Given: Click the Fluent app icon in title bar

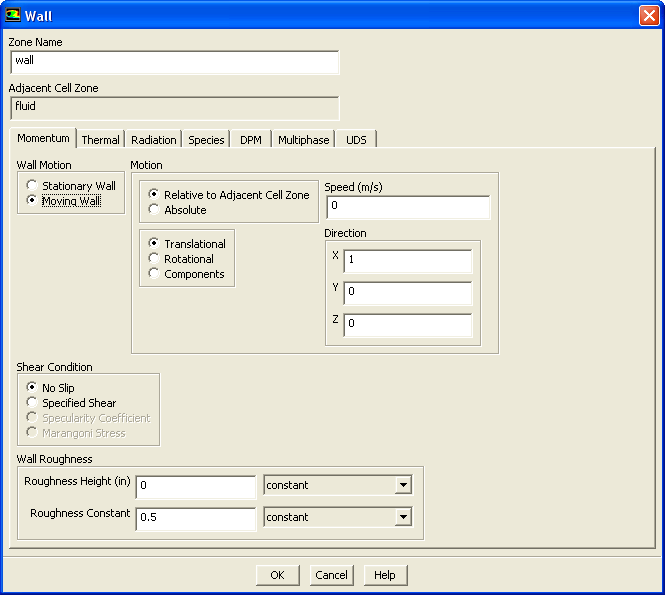Looking at the screenshot, I should click(x=12, y=15).
